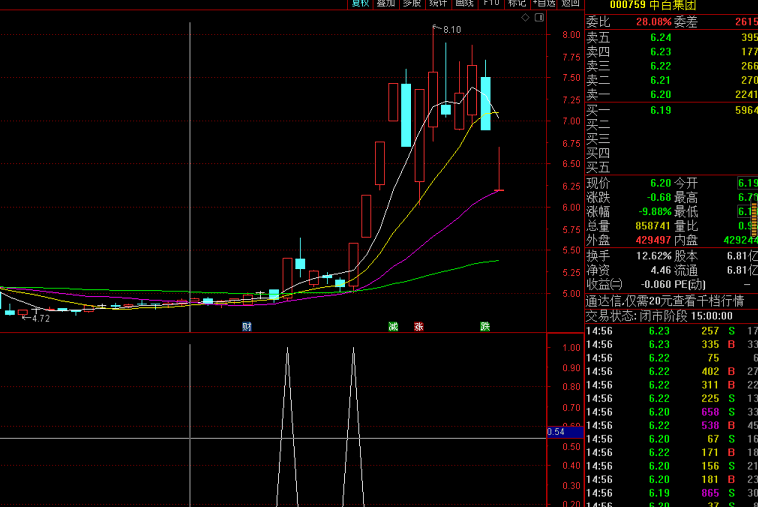Click the 返回 back button
The width and height of the screenshot is (758, 507).
coord(570,3)
